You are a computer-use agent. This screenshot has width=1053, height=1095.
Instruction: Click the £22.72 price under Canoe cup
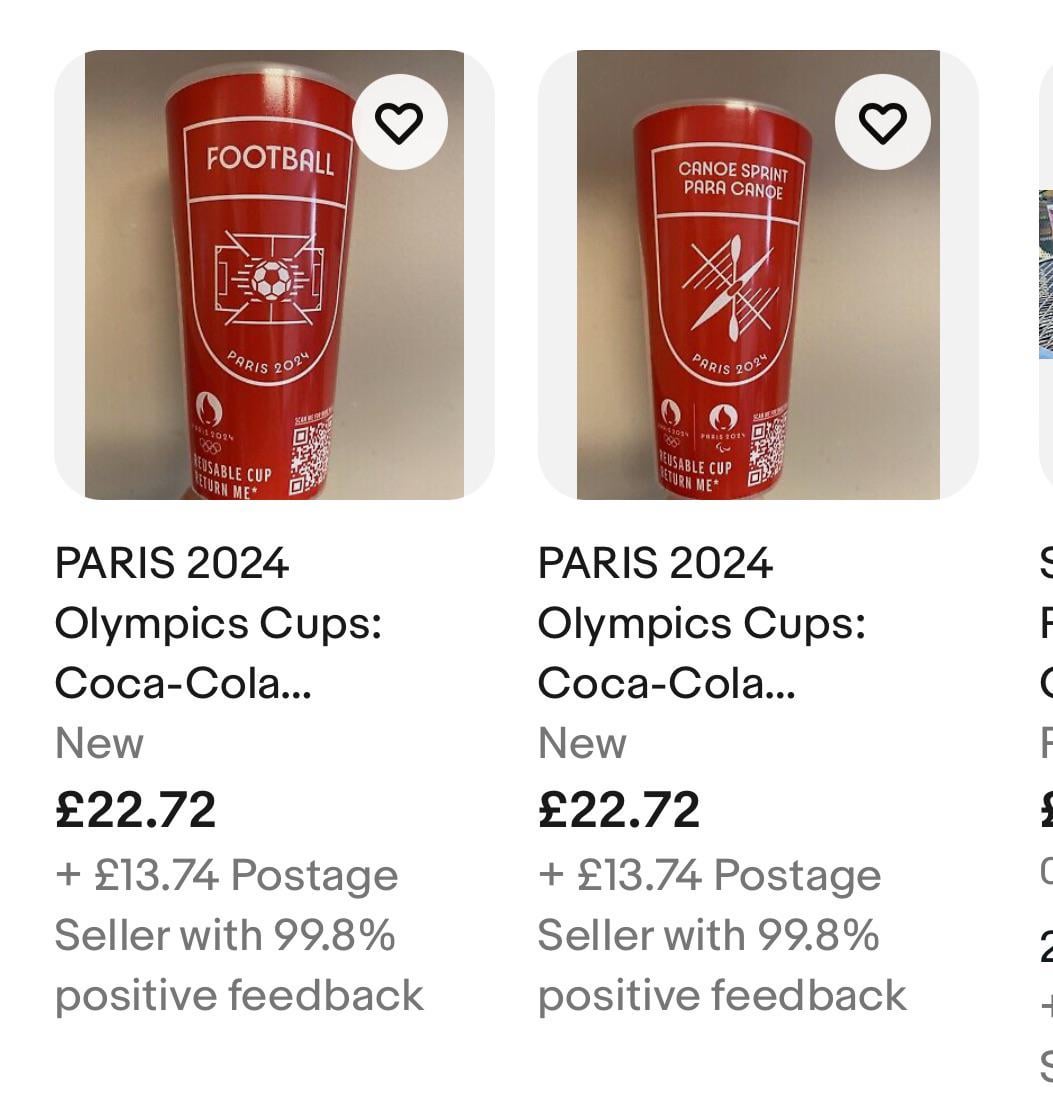coord(618,809)
